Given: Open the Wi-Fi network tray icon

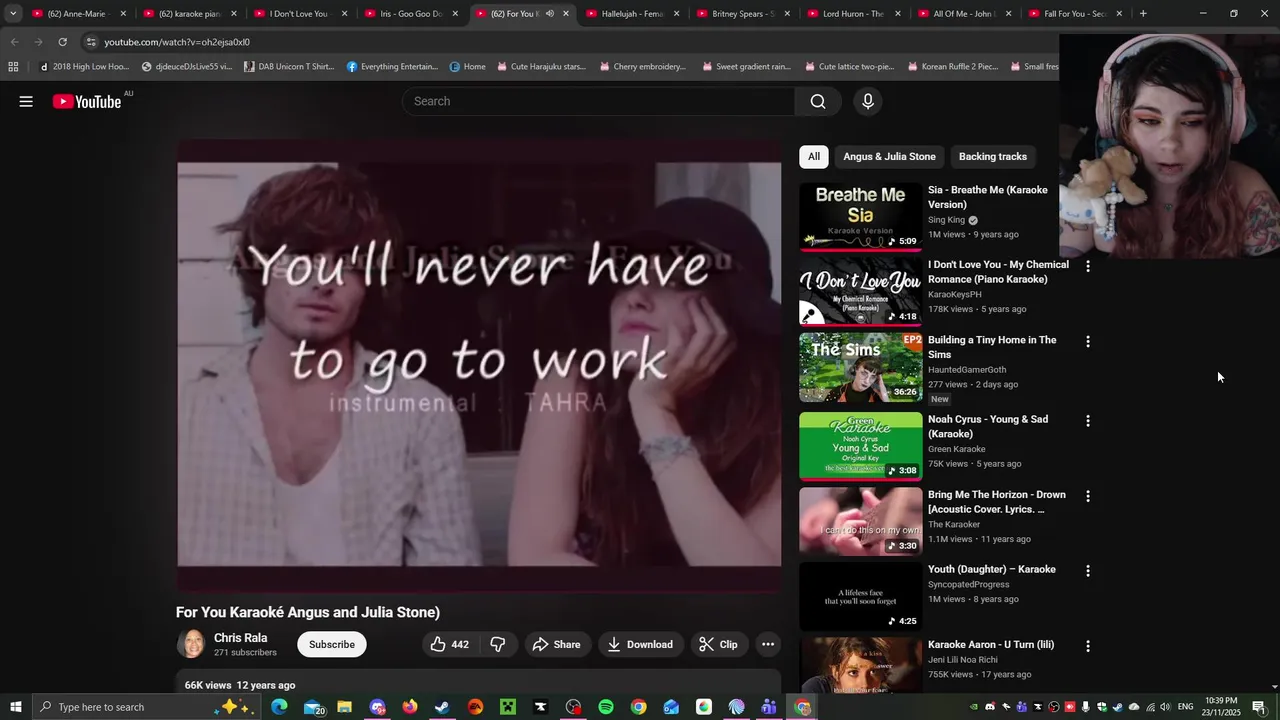Looking at the screenshot, I should tap(1150, 707).
